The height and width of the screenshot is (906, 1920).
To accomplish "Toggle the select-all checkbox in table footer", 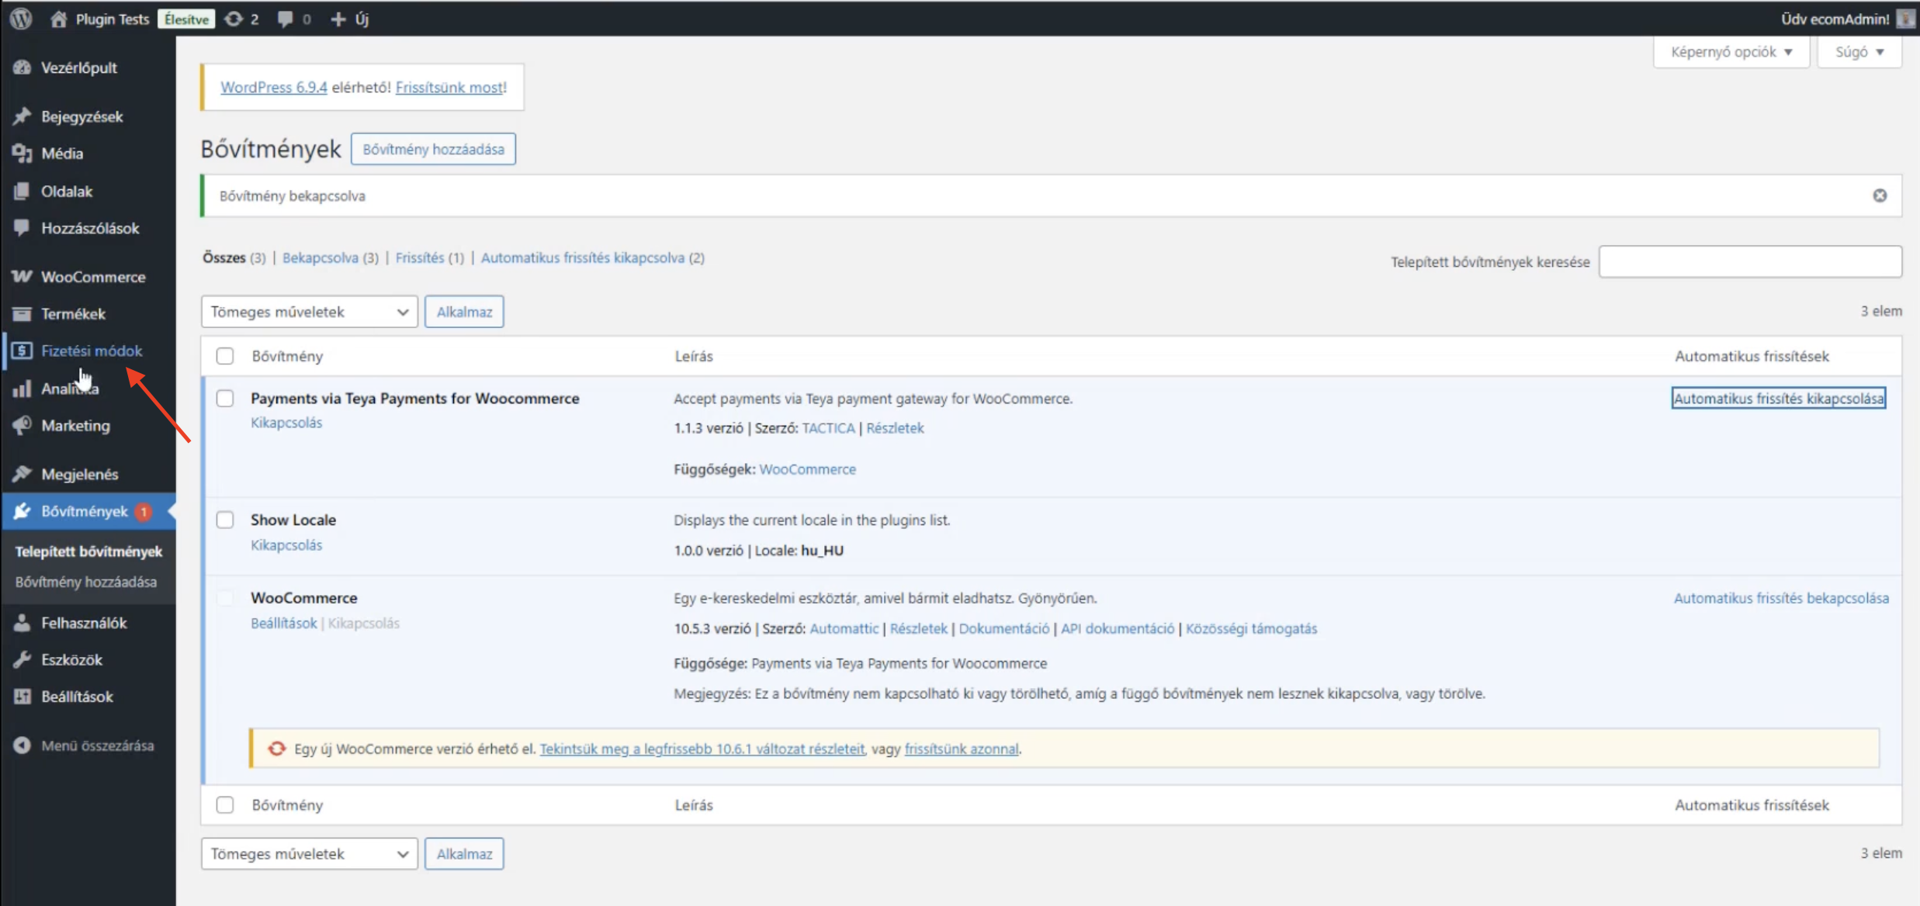I will [225, 805].
